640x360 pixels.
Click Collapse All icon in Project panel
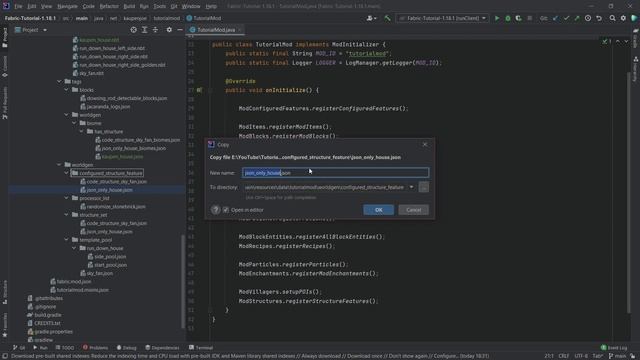(x=156, y=30)
